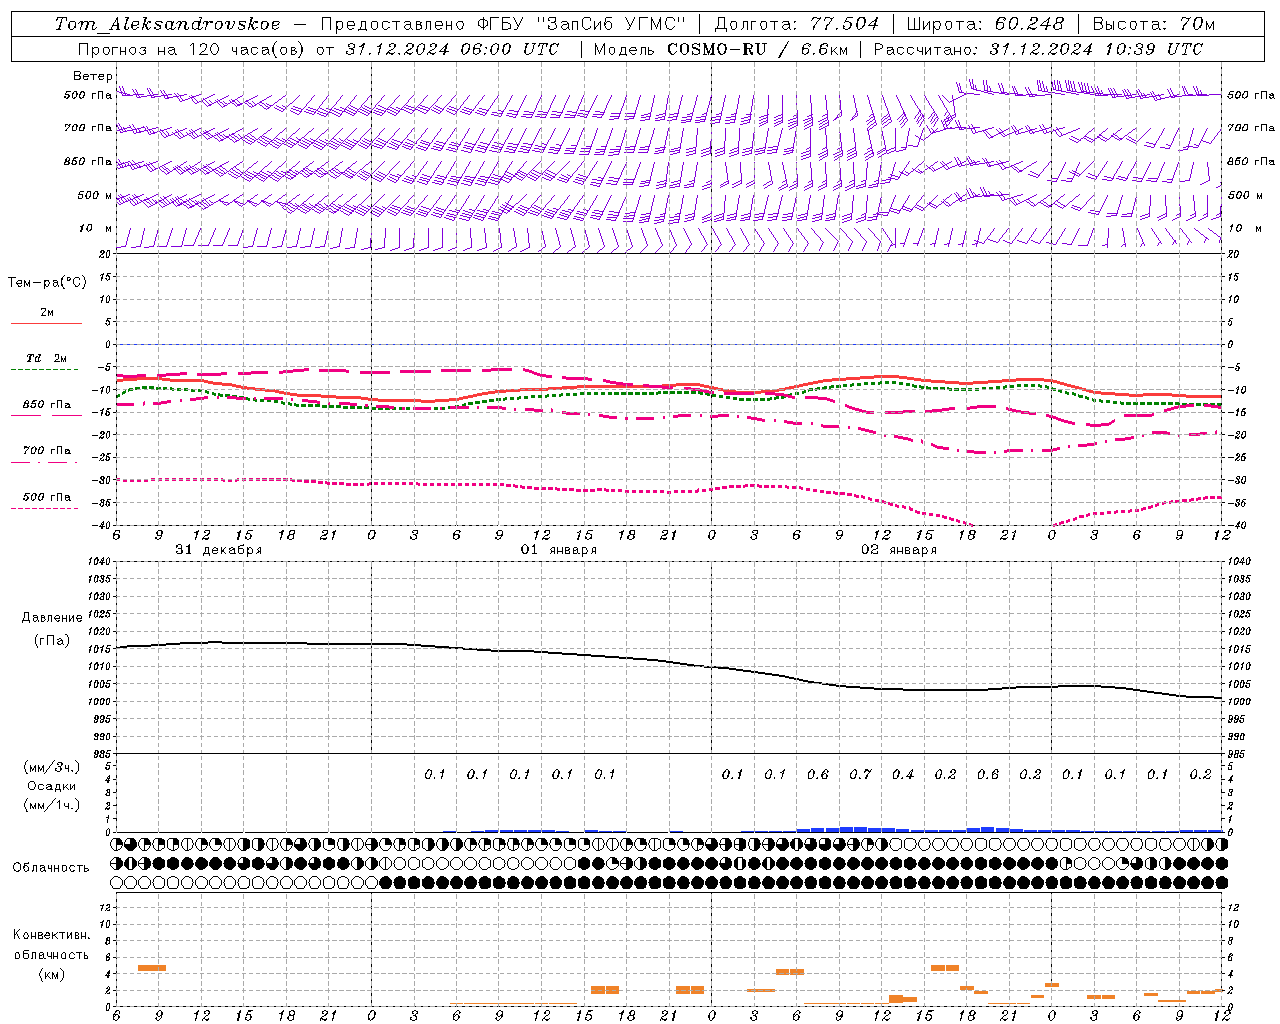Click the 850 гПа temperature legend entry
The height and width of the screenshot is (1024, 1280).
[47, 408]
